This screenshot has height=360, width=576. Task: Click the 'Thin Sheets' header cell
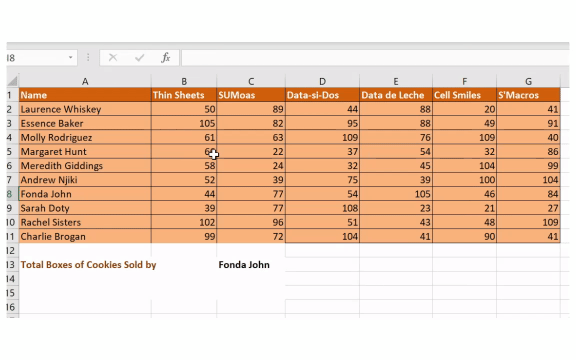(x=184, y=95)
